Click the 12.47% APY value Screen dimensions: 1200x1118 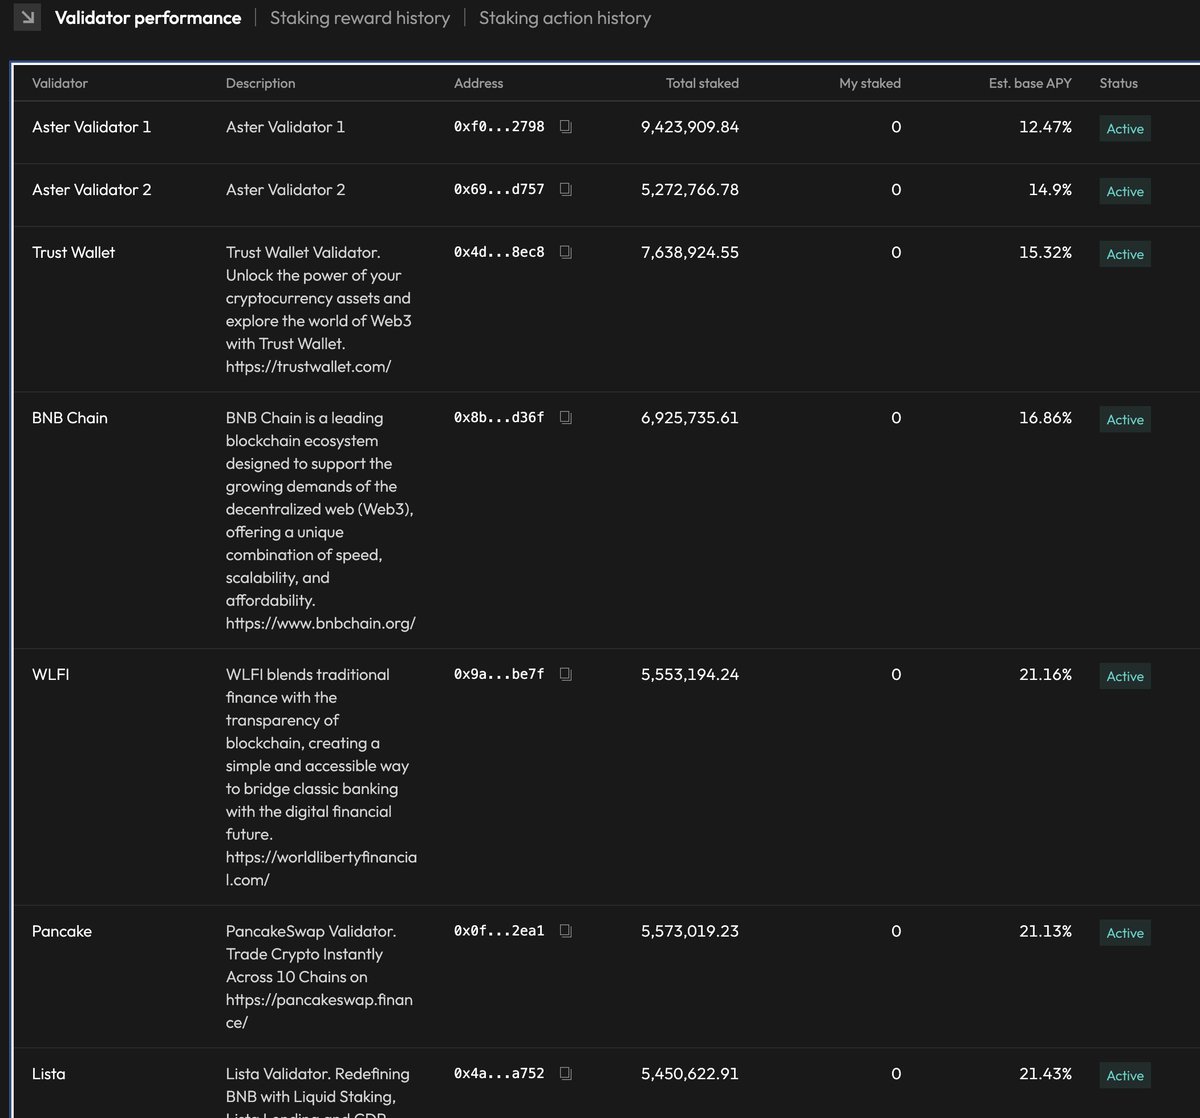[x=1045, y=127]
